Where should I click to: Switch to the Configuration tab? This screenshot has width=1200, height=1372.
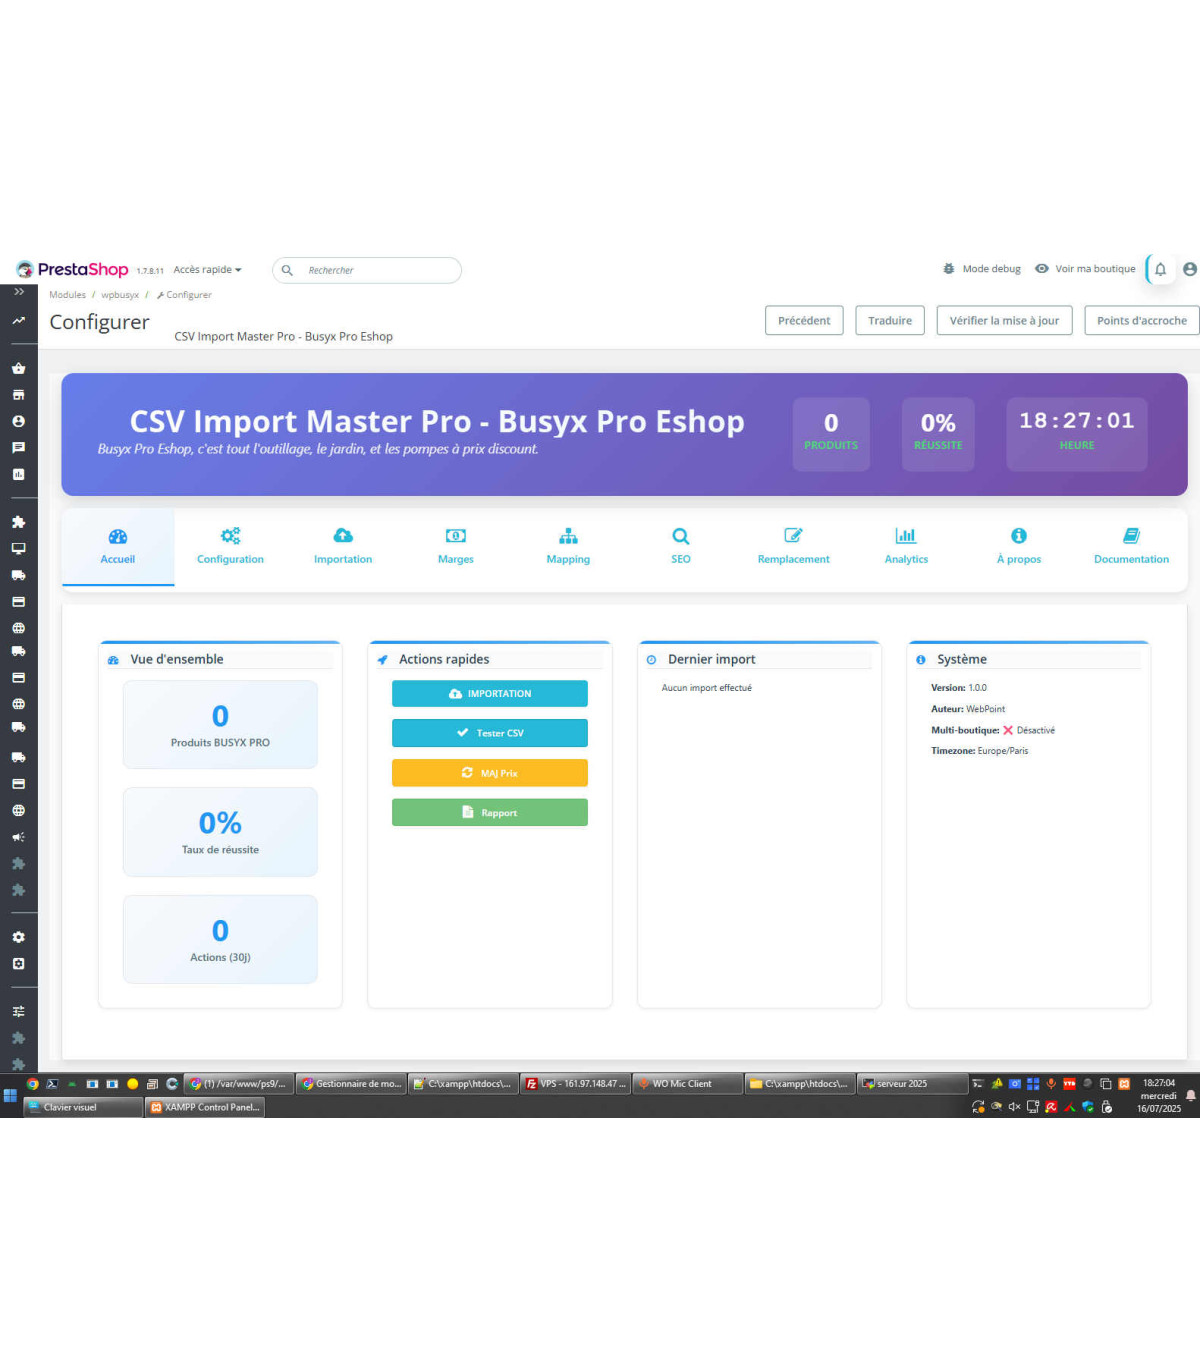(x=230, y=546)
